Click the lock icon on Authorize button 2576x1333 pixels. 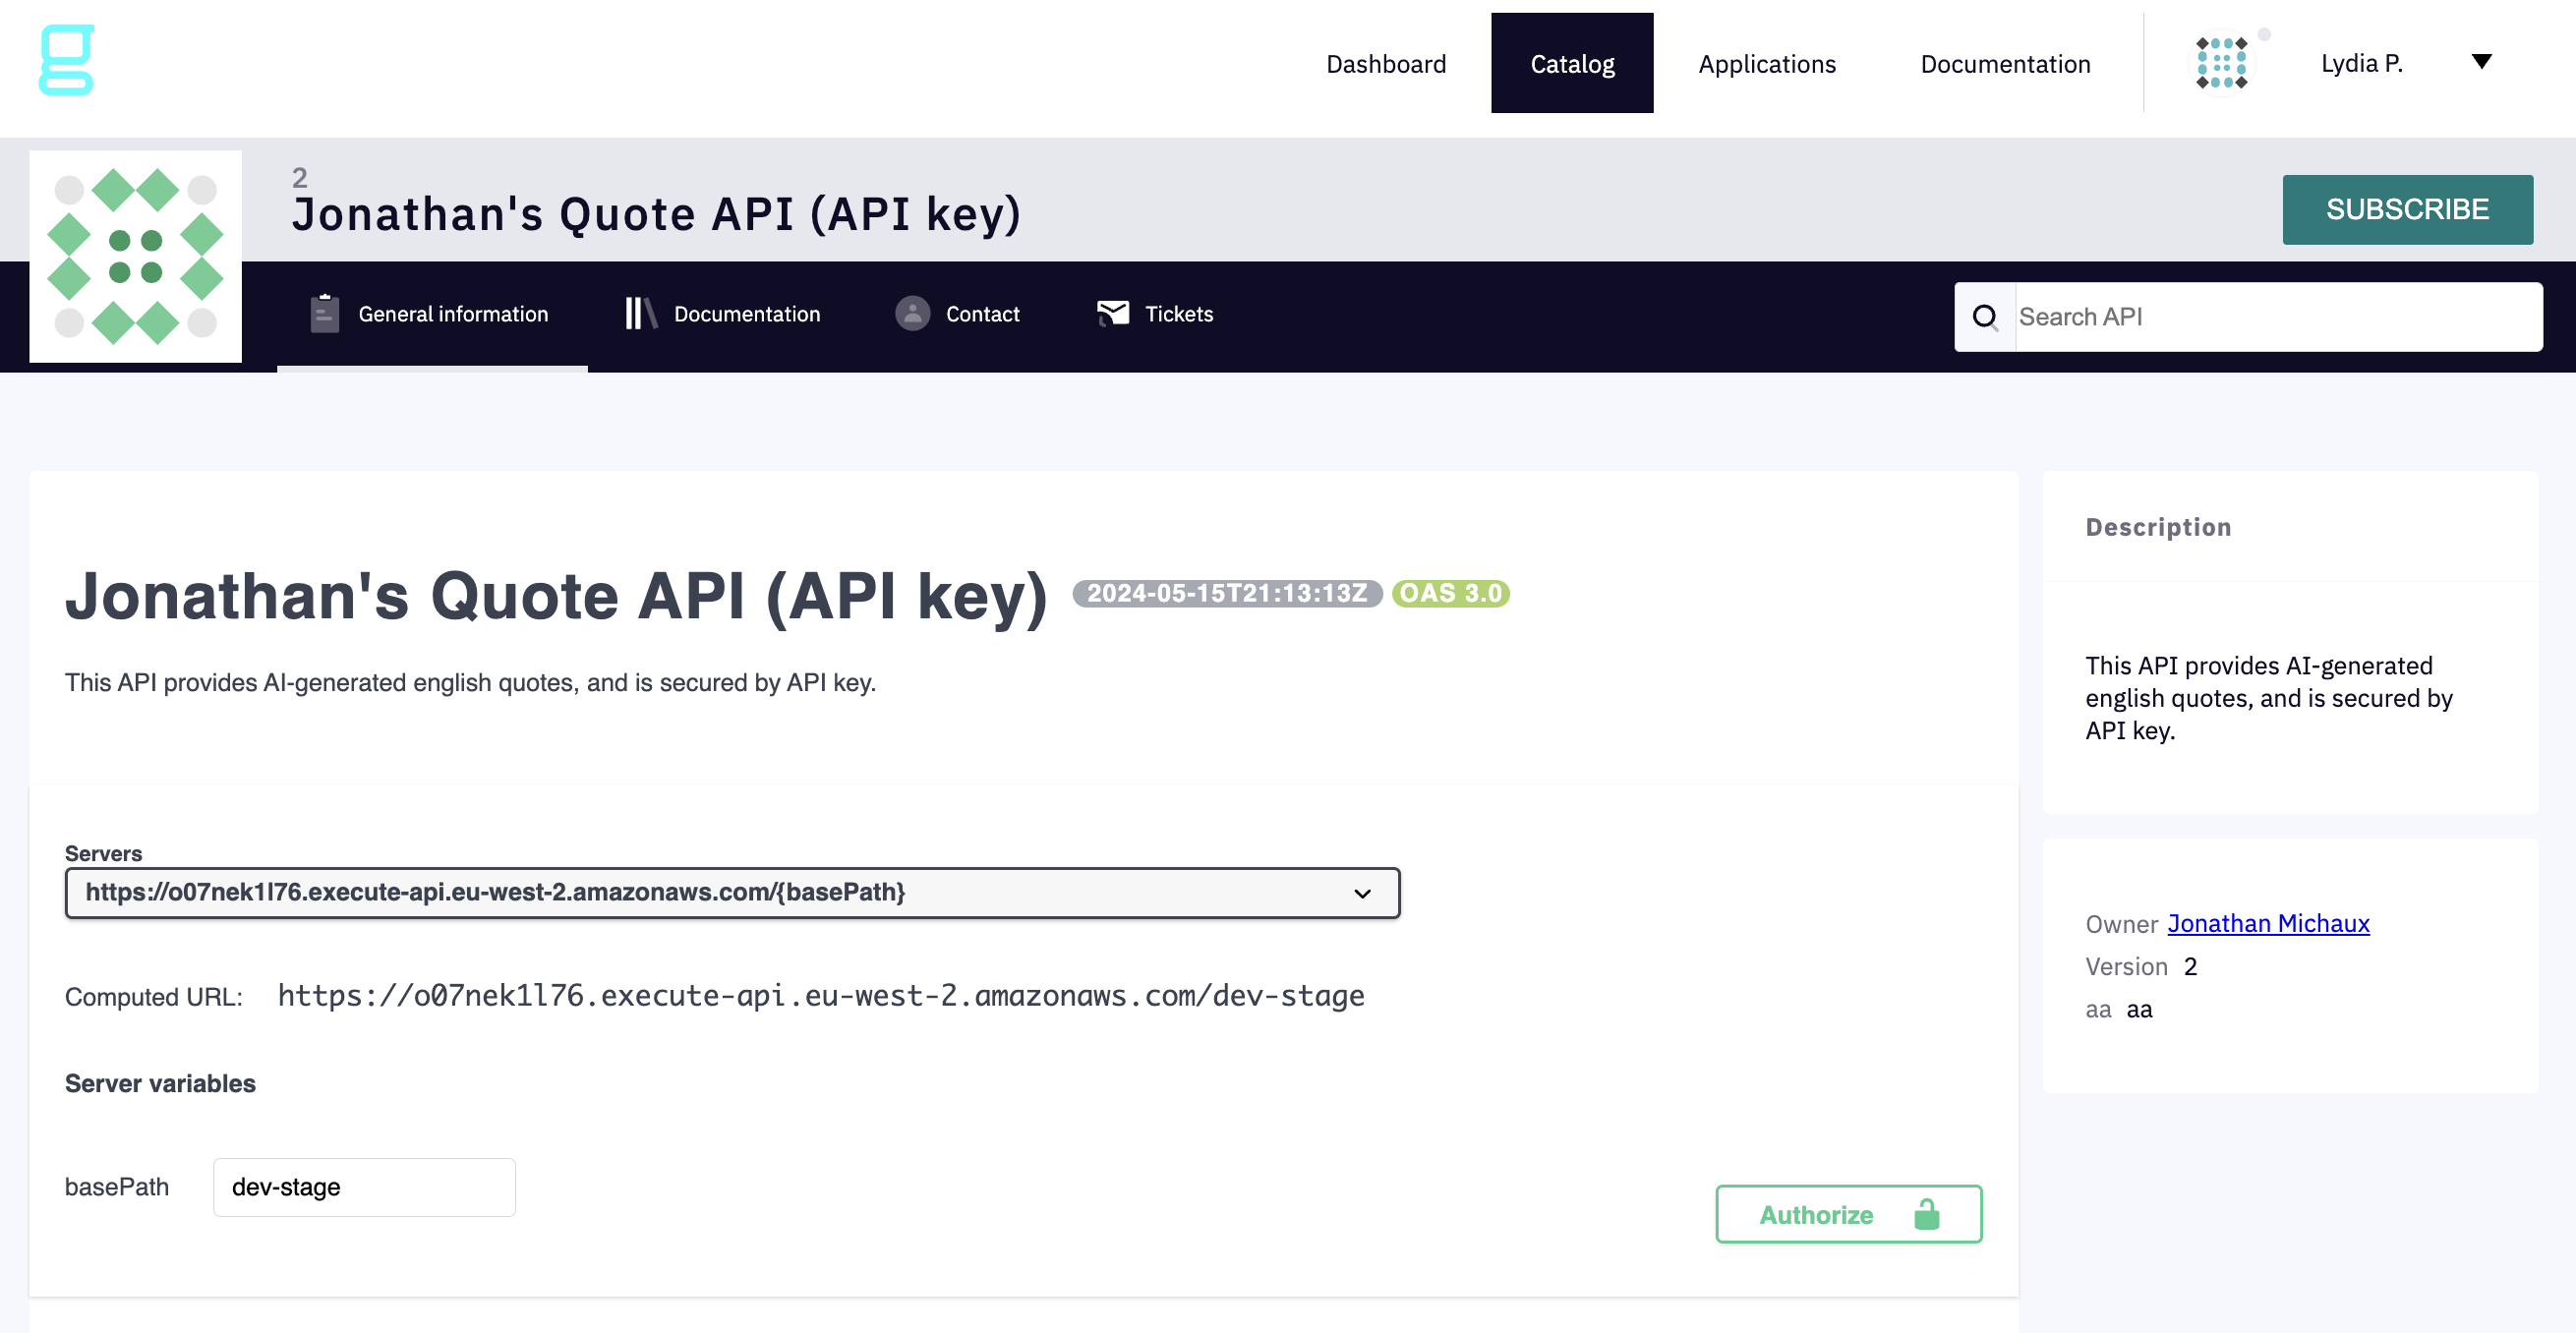[1926, 1215]
